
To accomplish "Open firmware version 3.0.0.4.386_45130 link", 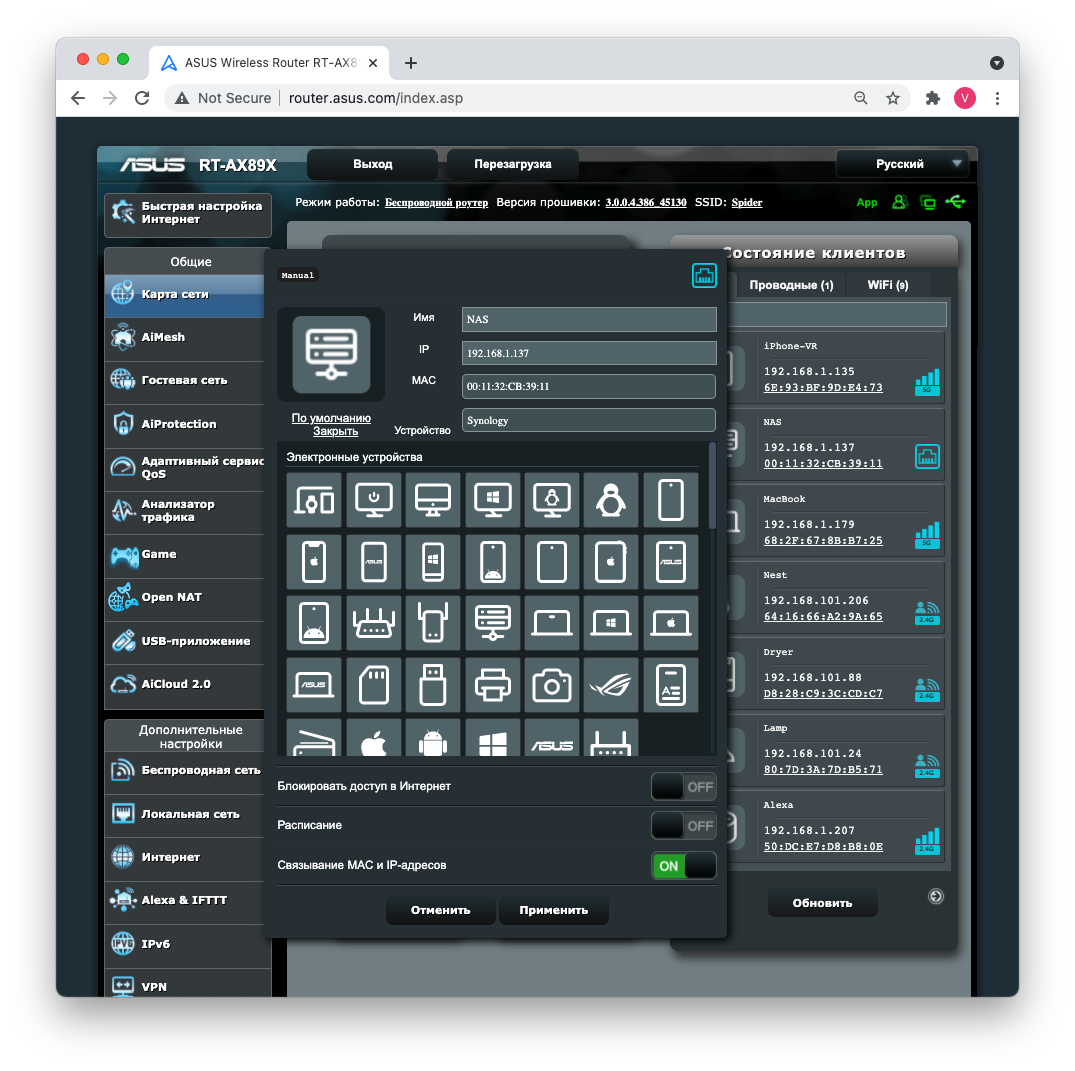I will 646,202.
